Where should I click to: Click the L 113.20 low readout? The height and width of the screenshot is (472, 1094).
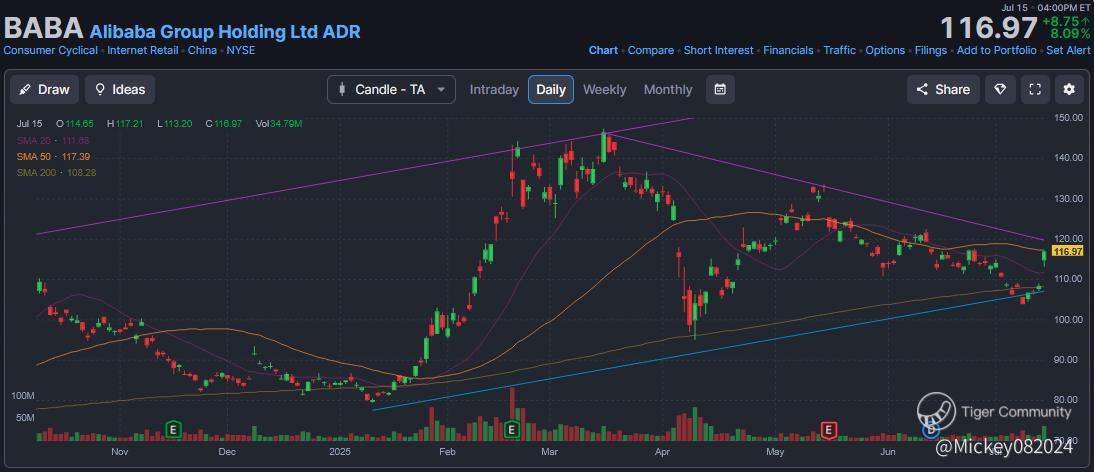click(174, 123)
